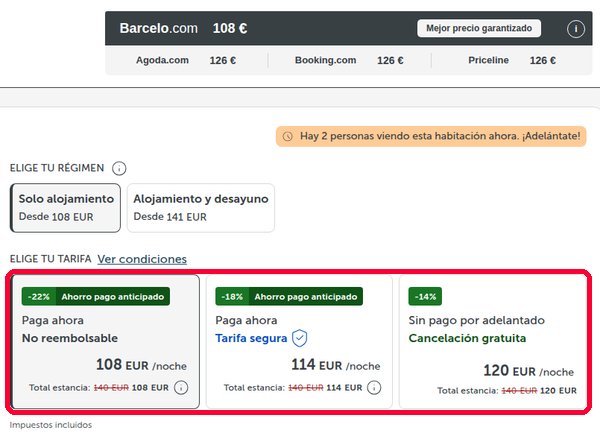Click 114 EUR /noche price
Viewport: 600px width, 436px height.
pyautogui.click(x=336, y=365)
